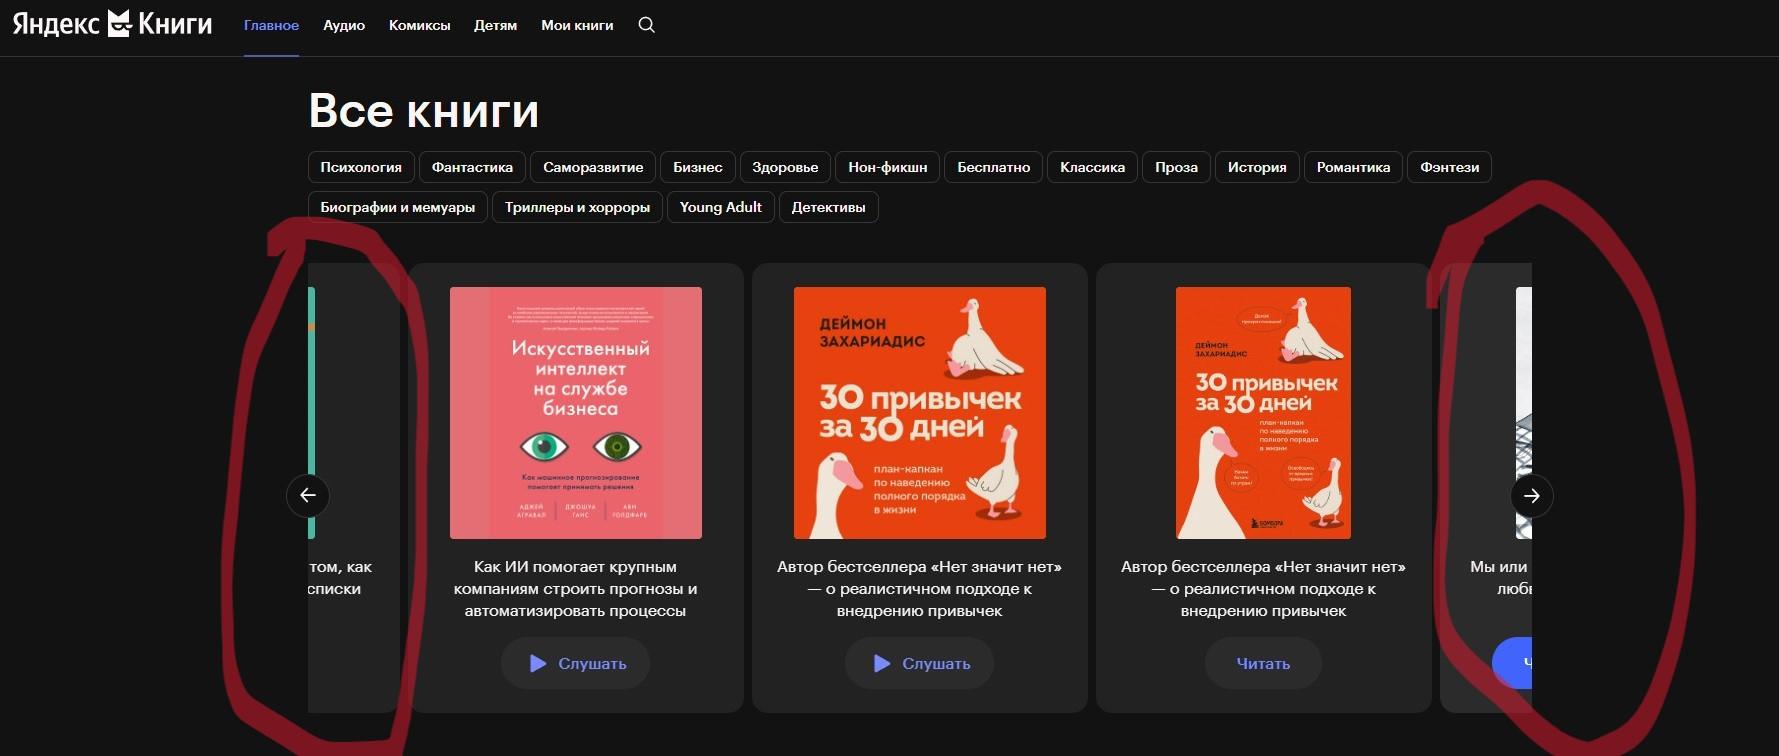This screenshot has height=756, width=1779.
Task: Click the Все книги heading
Action: [x=424, y=110]
